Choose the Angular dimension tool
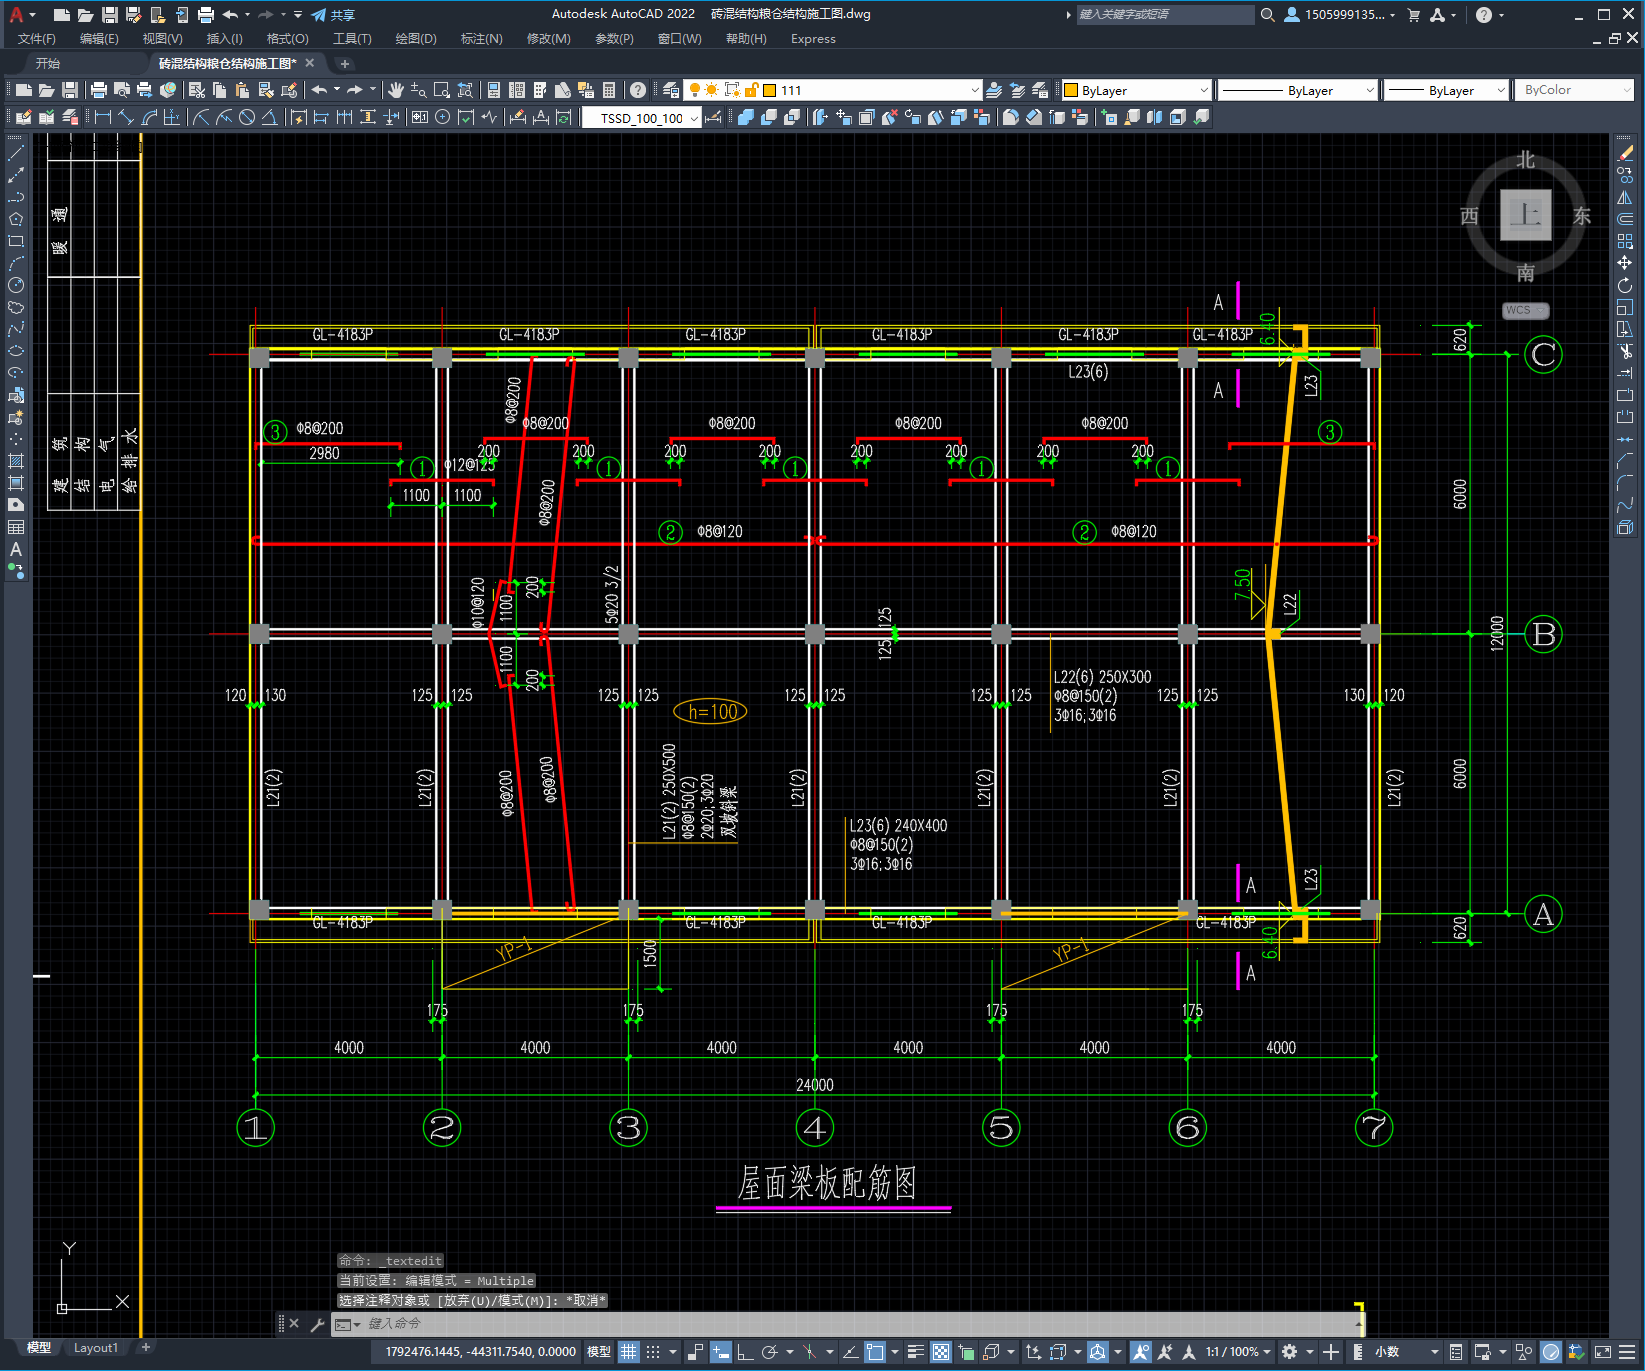 [270, 117]
